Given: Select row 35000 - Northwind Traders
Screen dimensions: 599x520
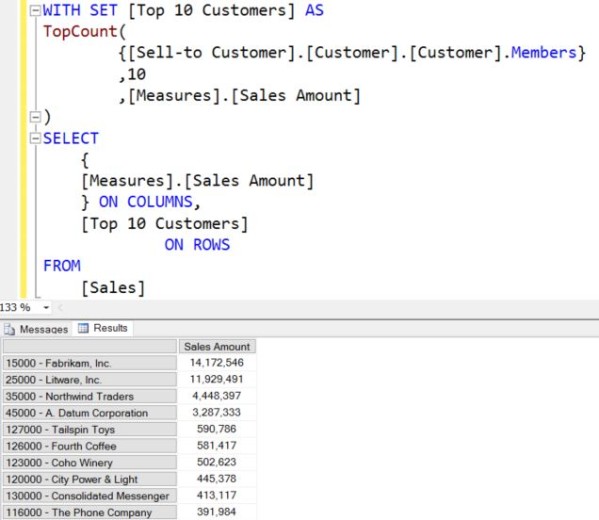Looking at the screenshot, I should (90, 396).
